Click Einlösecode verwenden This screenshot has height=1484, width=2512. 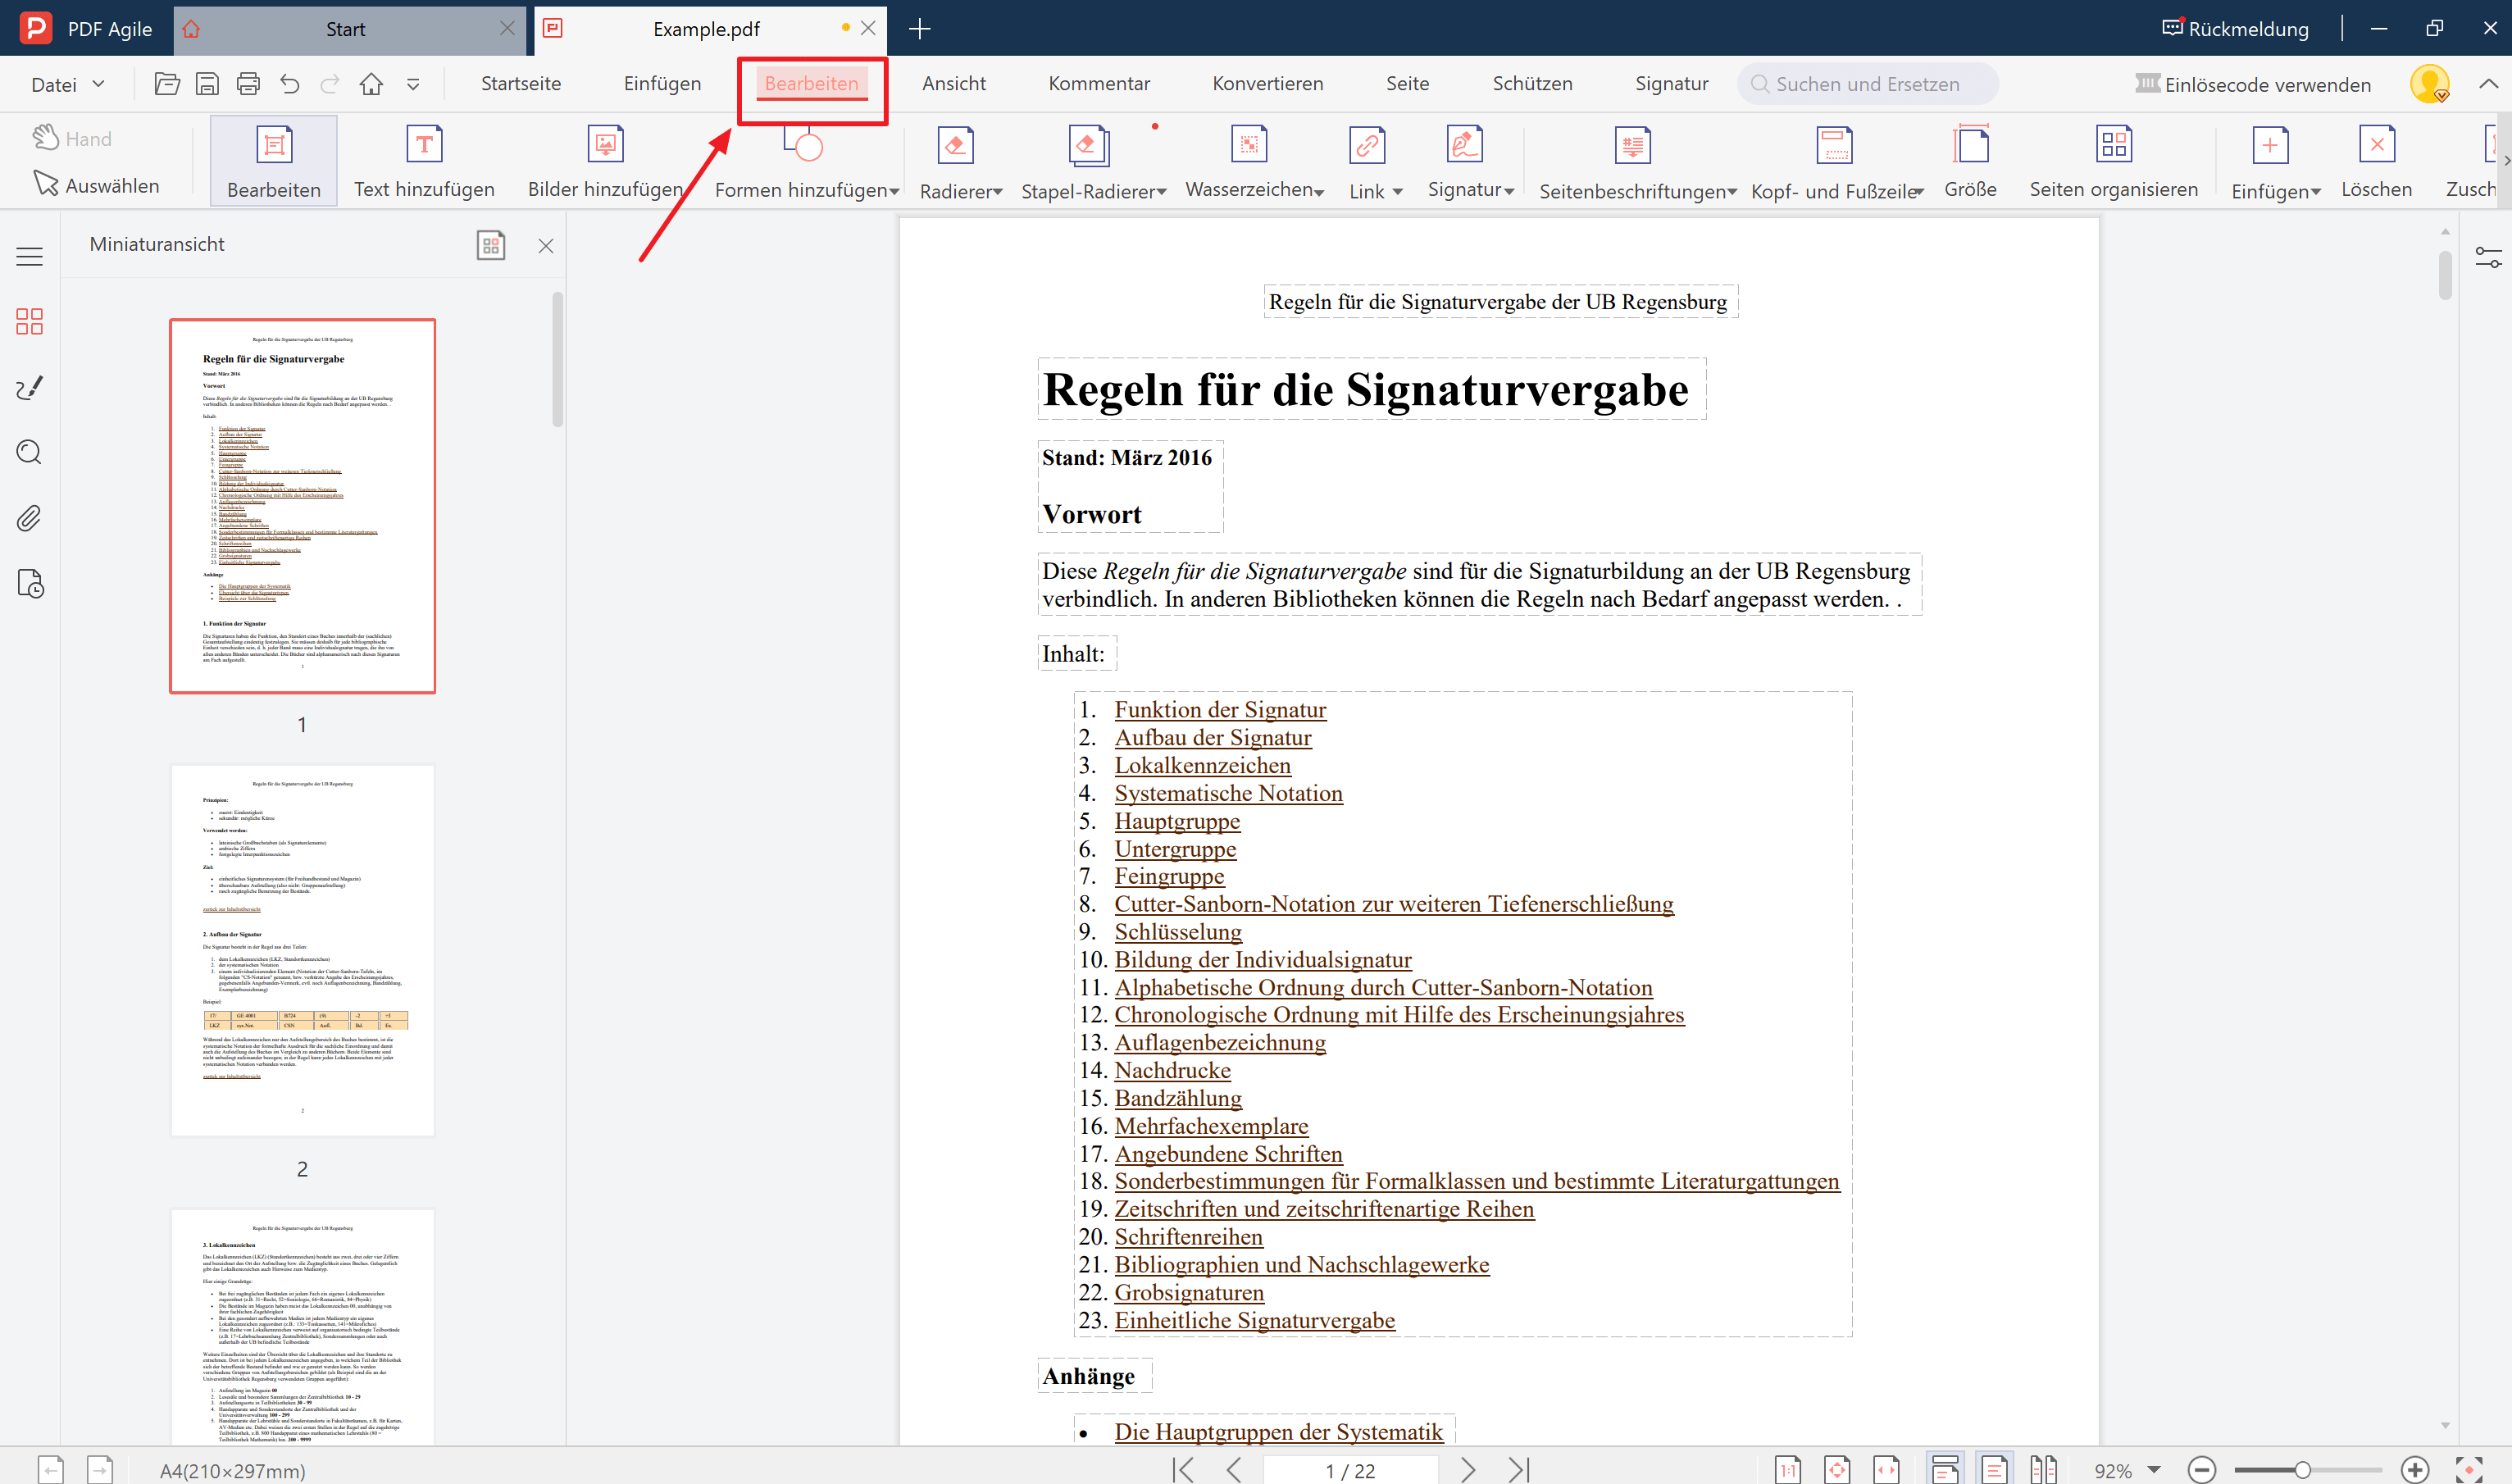click(x=2253, y=85)
